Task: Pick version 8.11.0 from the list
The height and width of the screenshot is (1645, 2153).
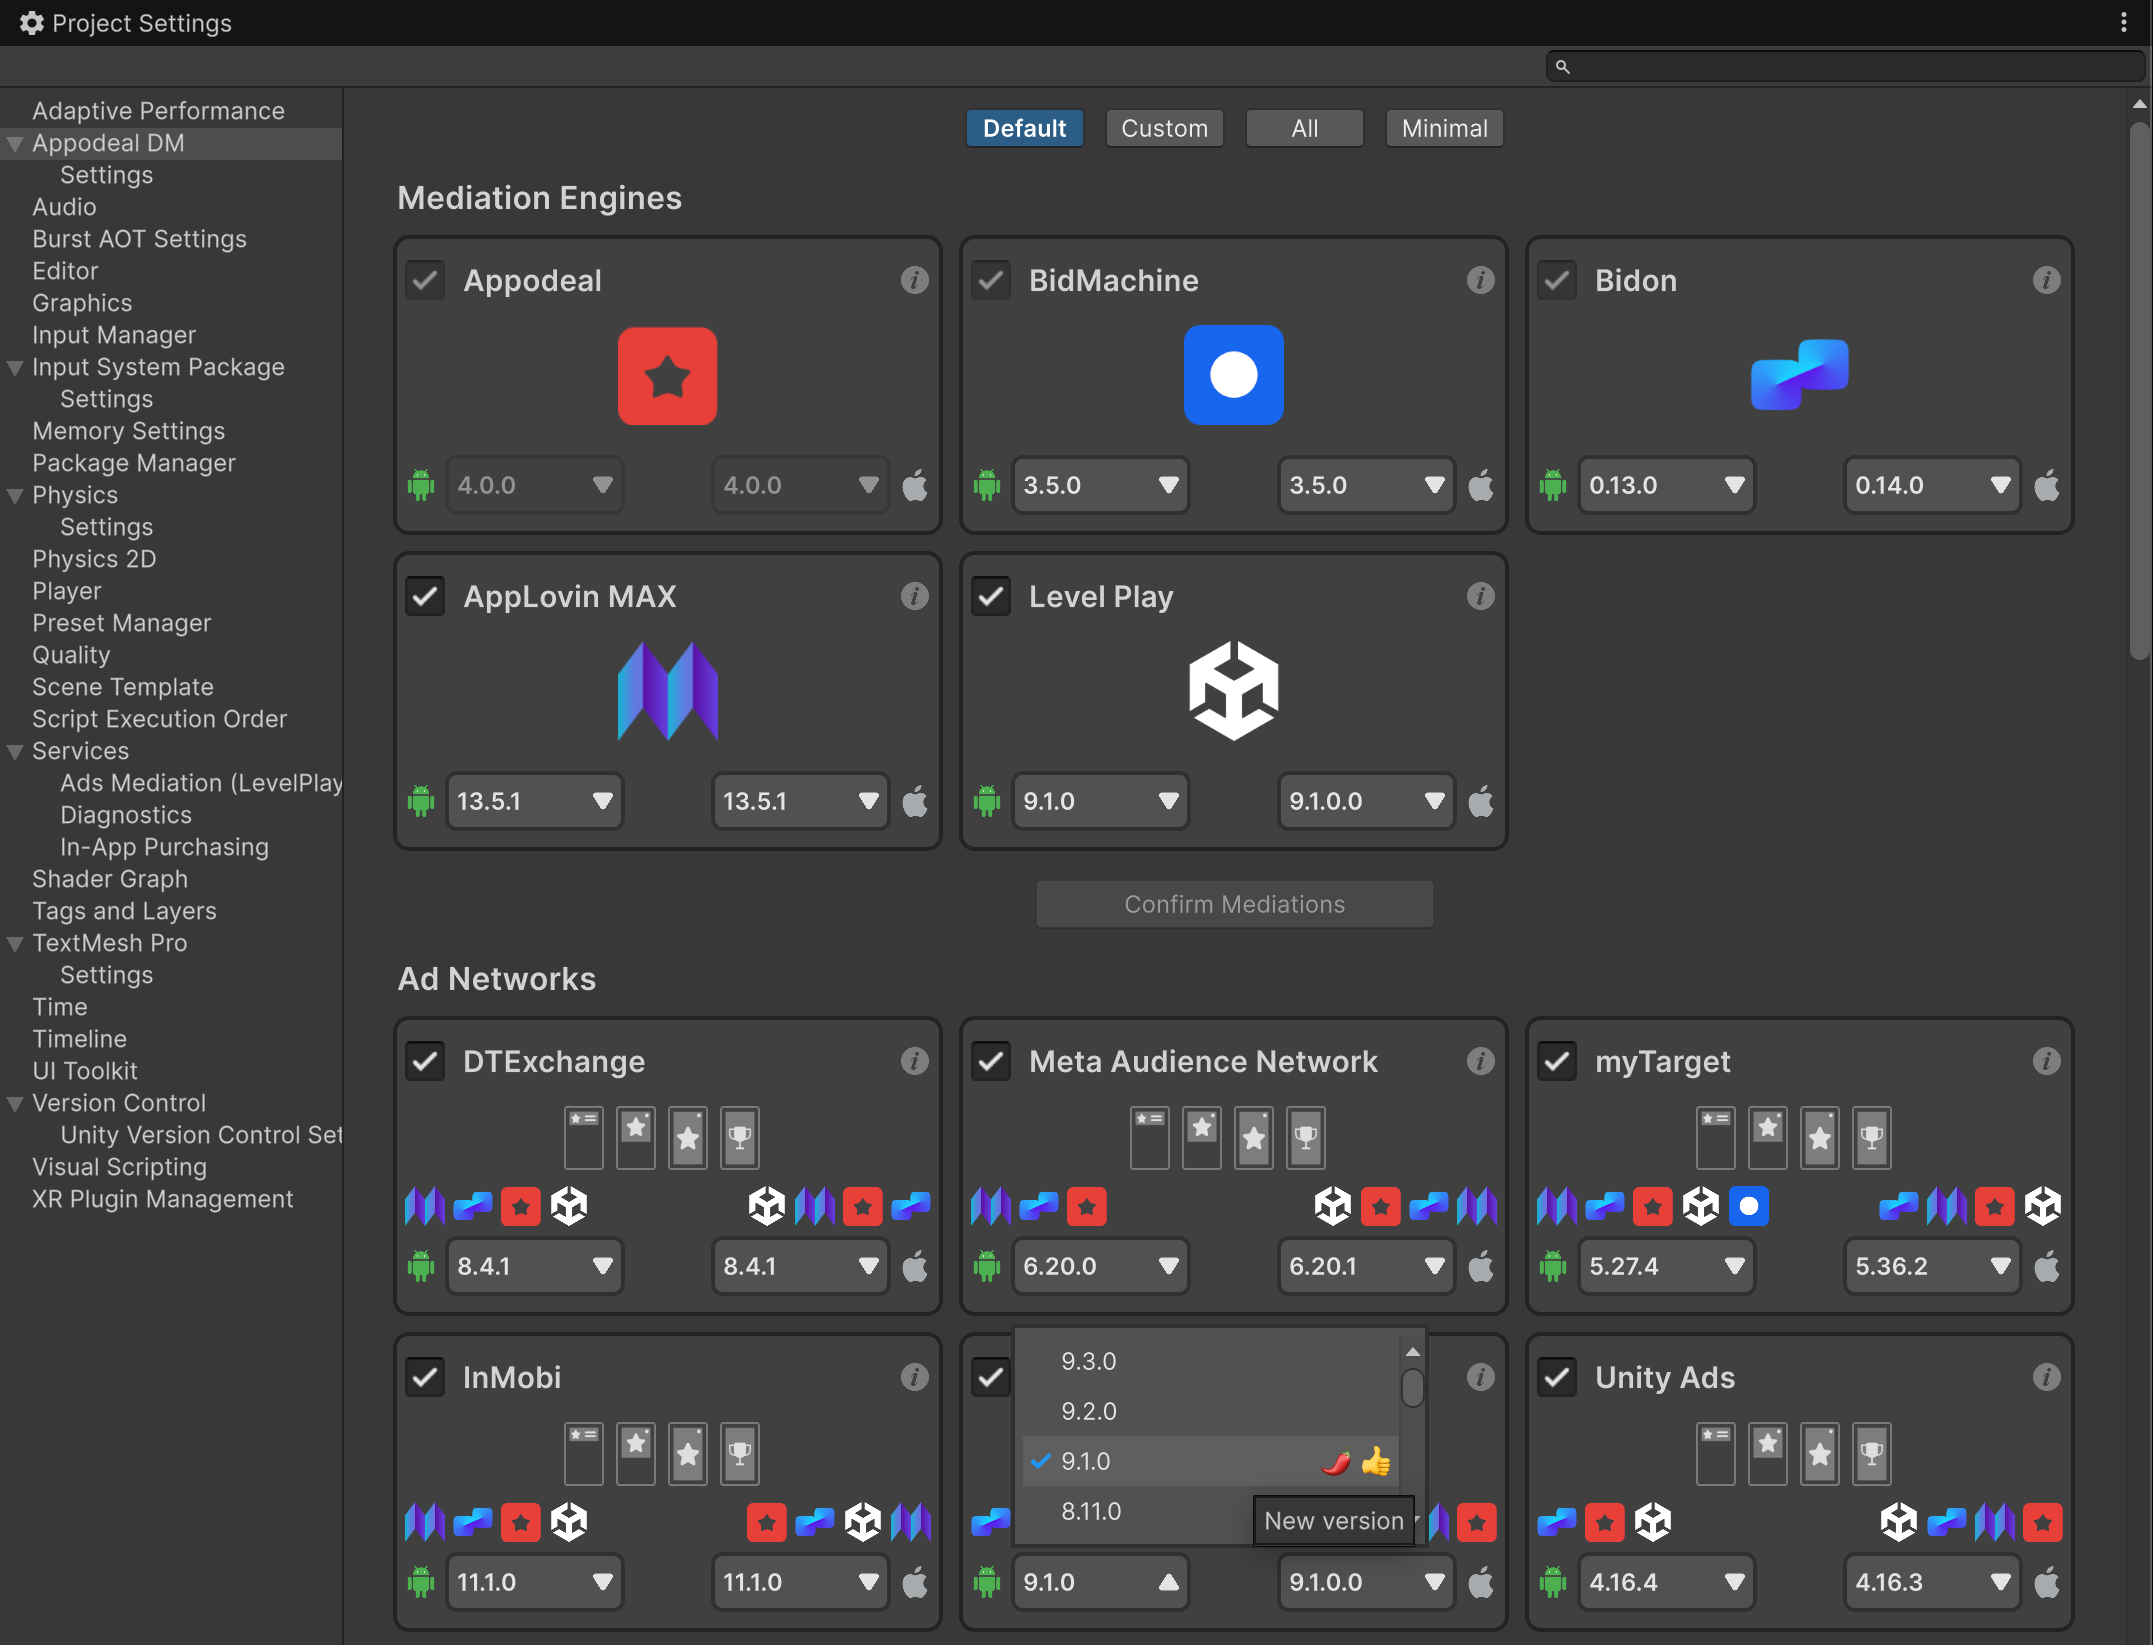Action: tap(1139, 1511)
